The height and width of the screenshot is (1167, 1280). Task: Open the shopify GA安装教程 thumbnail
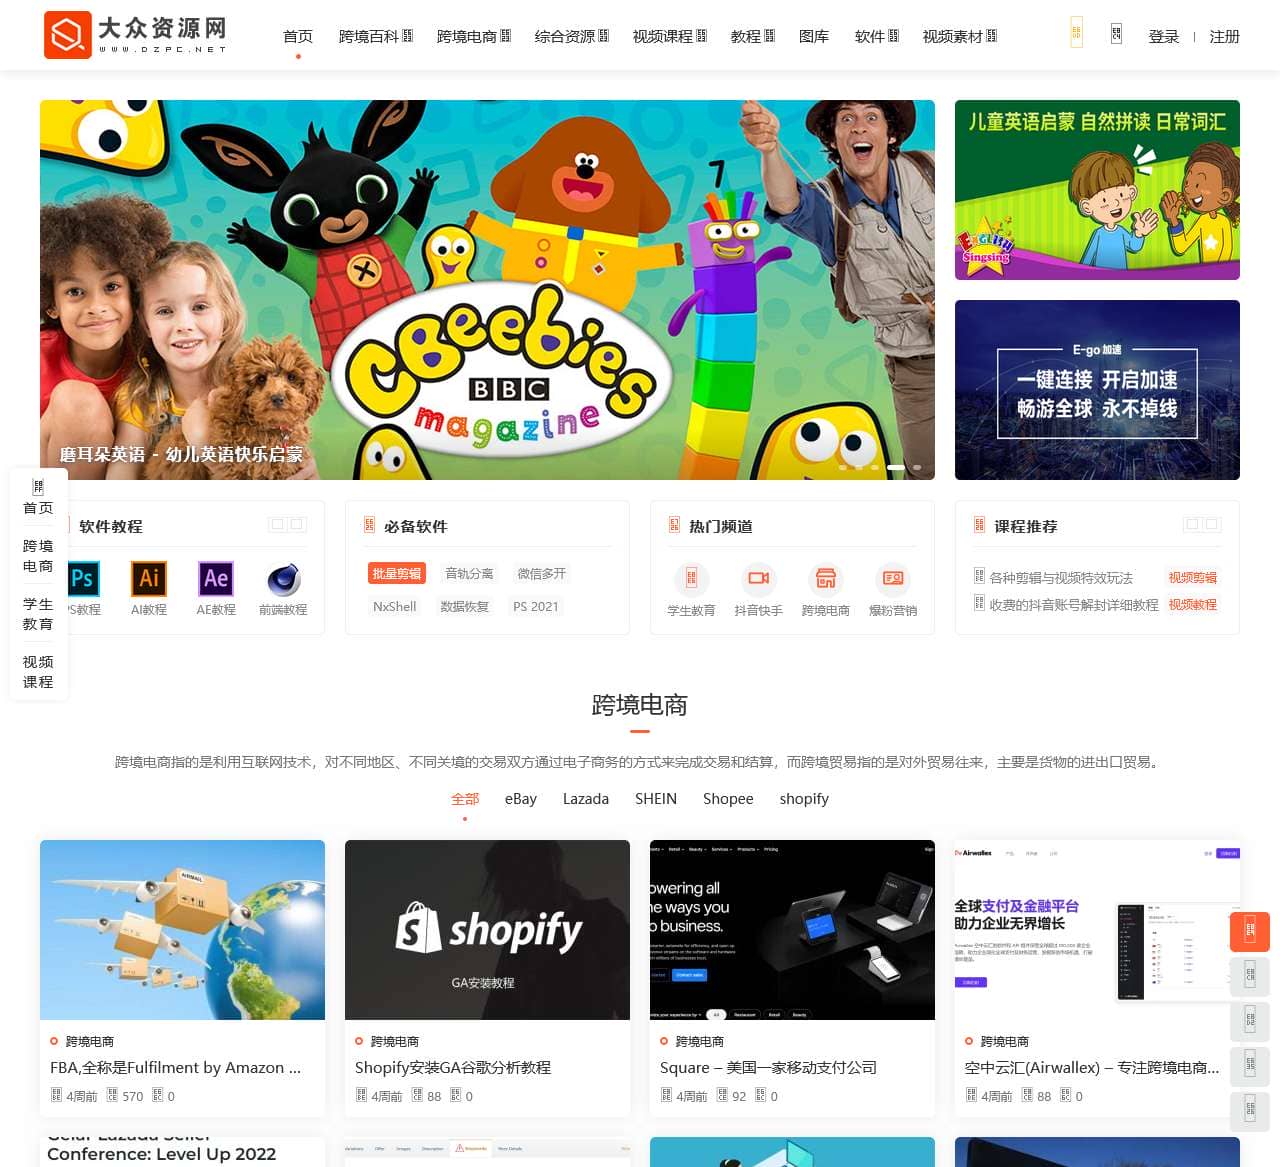pyautogui.click(x=487, y=930)
